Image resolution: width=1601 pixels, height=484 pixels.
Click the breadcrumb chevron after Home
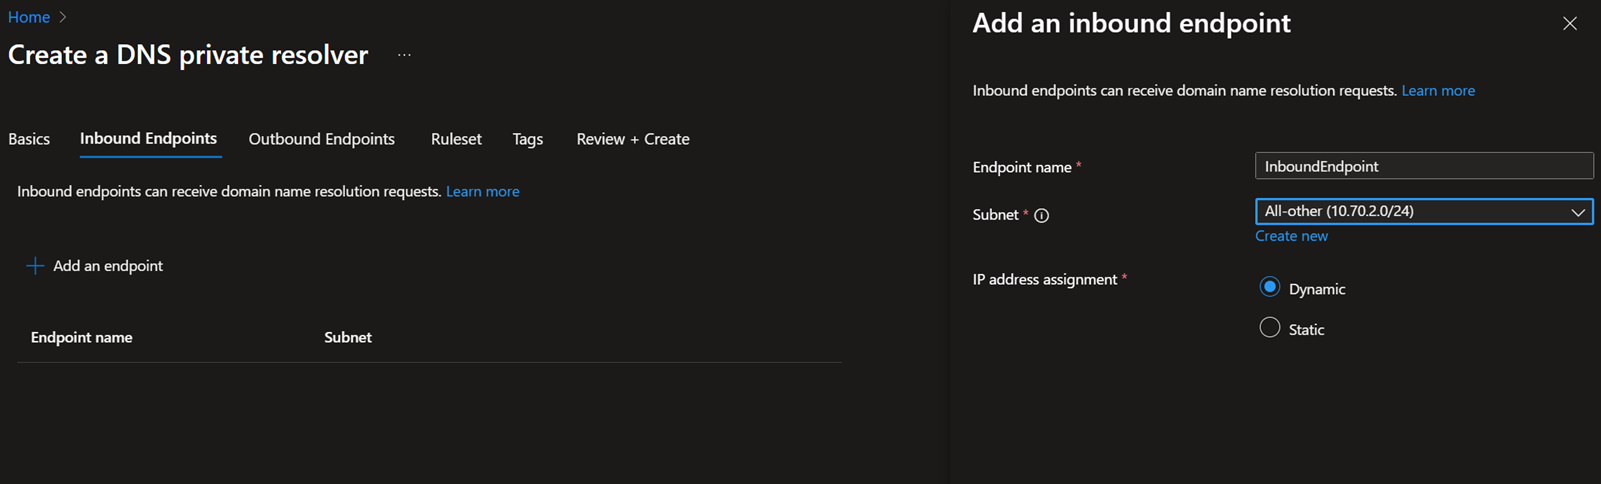click(63, 17)
